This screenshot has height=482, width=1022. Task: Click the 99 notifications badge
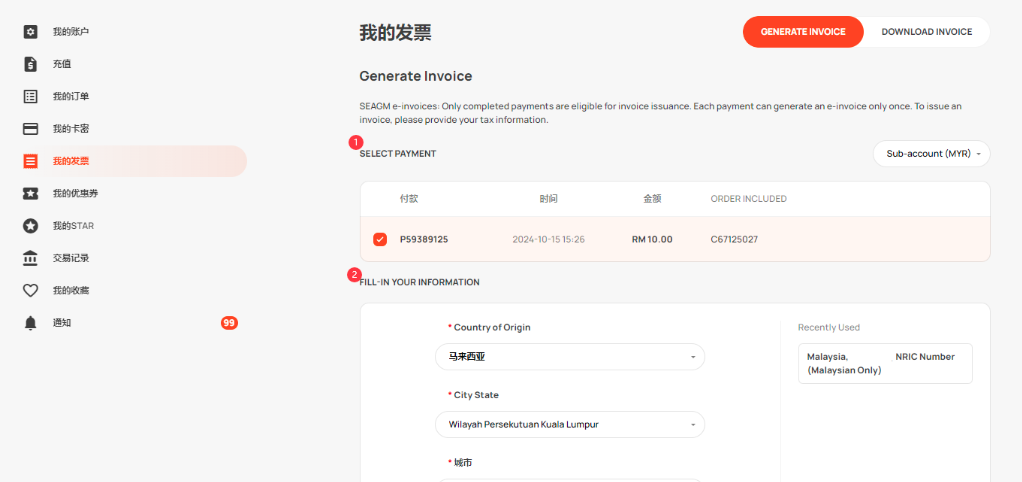pyautogui.click(x=229, y=323)
